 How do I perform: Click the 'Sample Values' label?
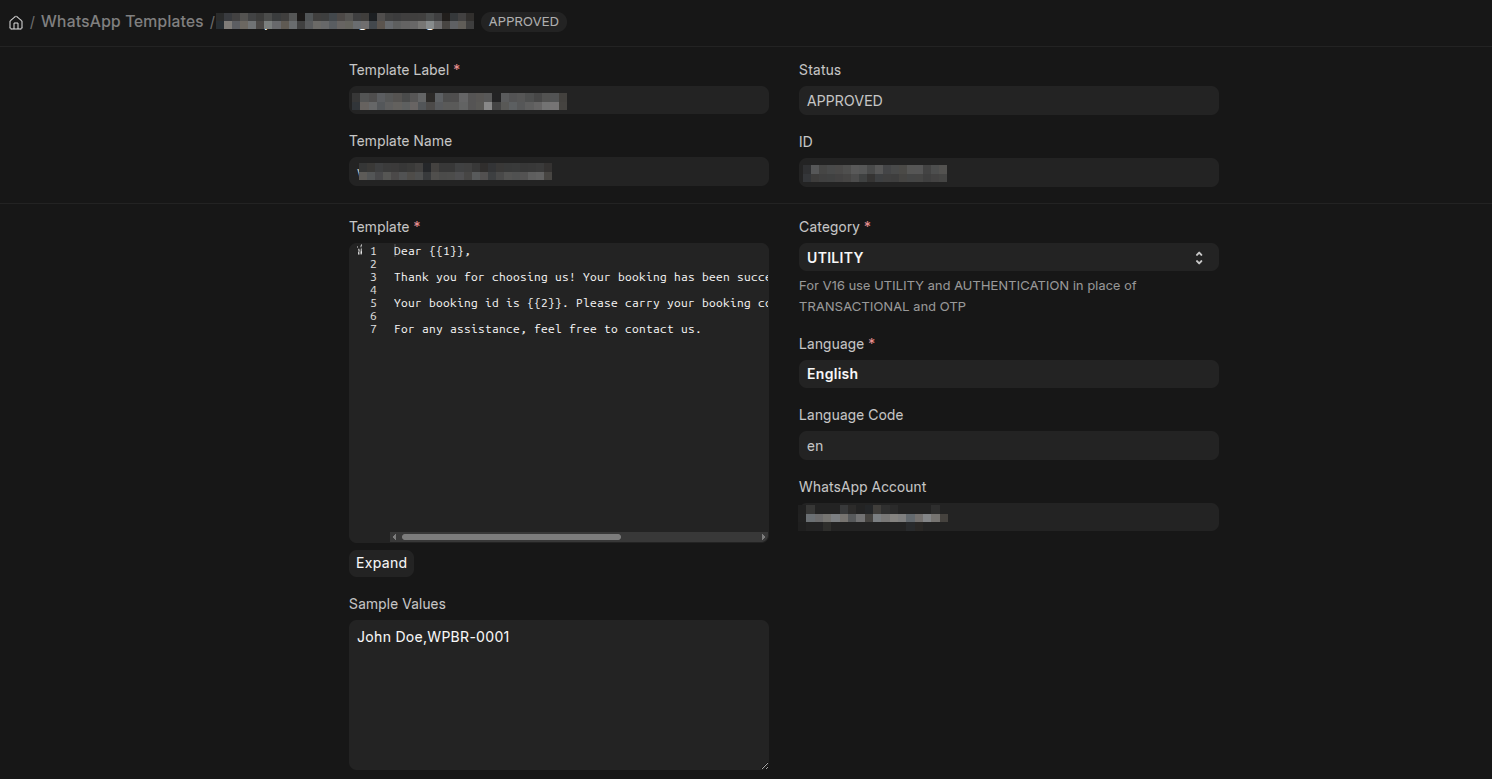397,604
